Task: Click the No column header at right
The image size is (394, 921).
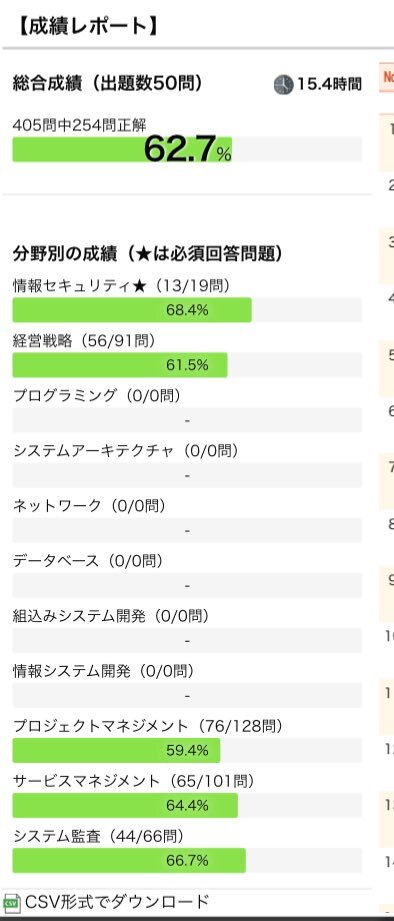Action: click(x=388, y=76)
